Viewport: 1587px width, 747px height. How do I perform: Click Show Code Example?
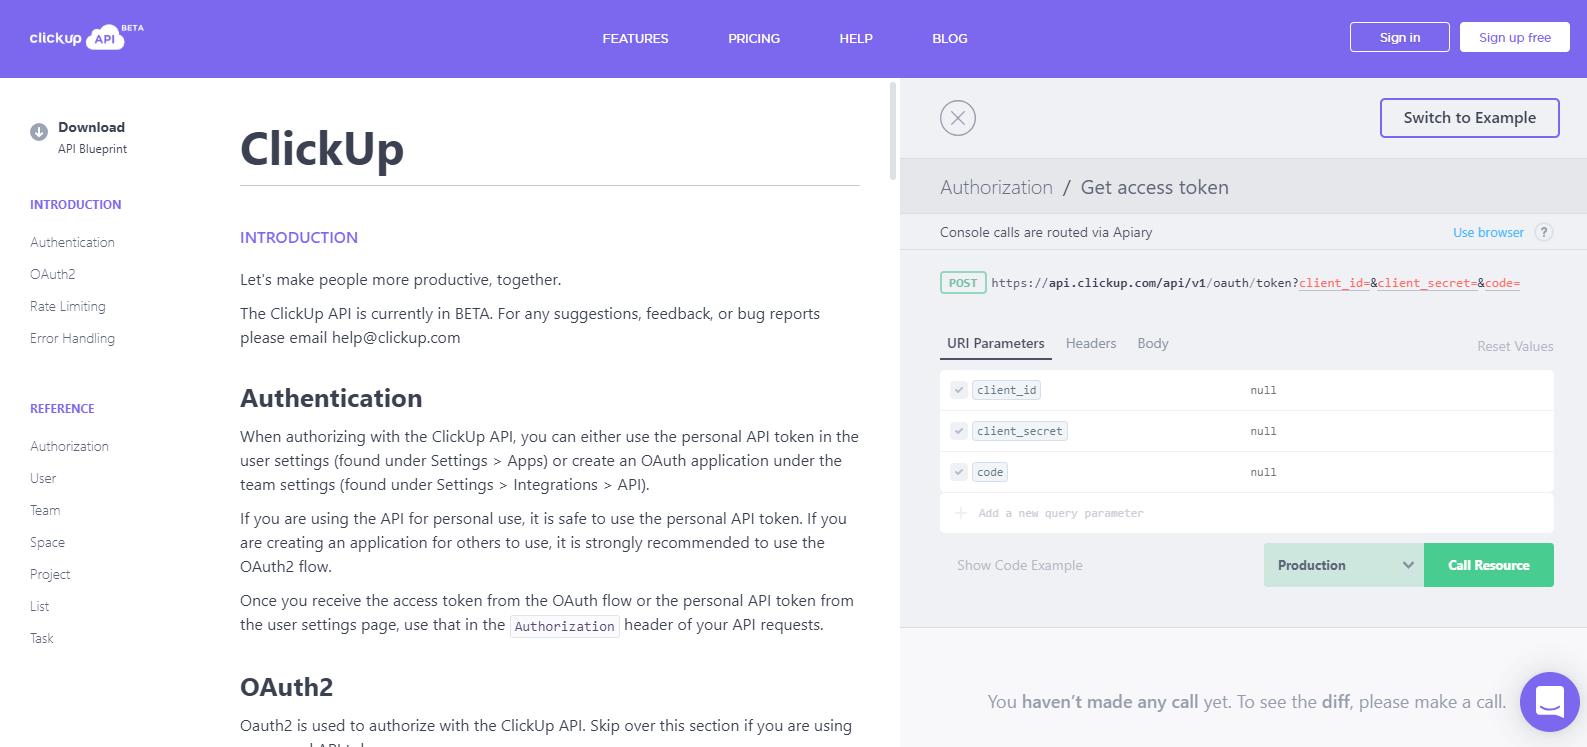(1019, 564)
